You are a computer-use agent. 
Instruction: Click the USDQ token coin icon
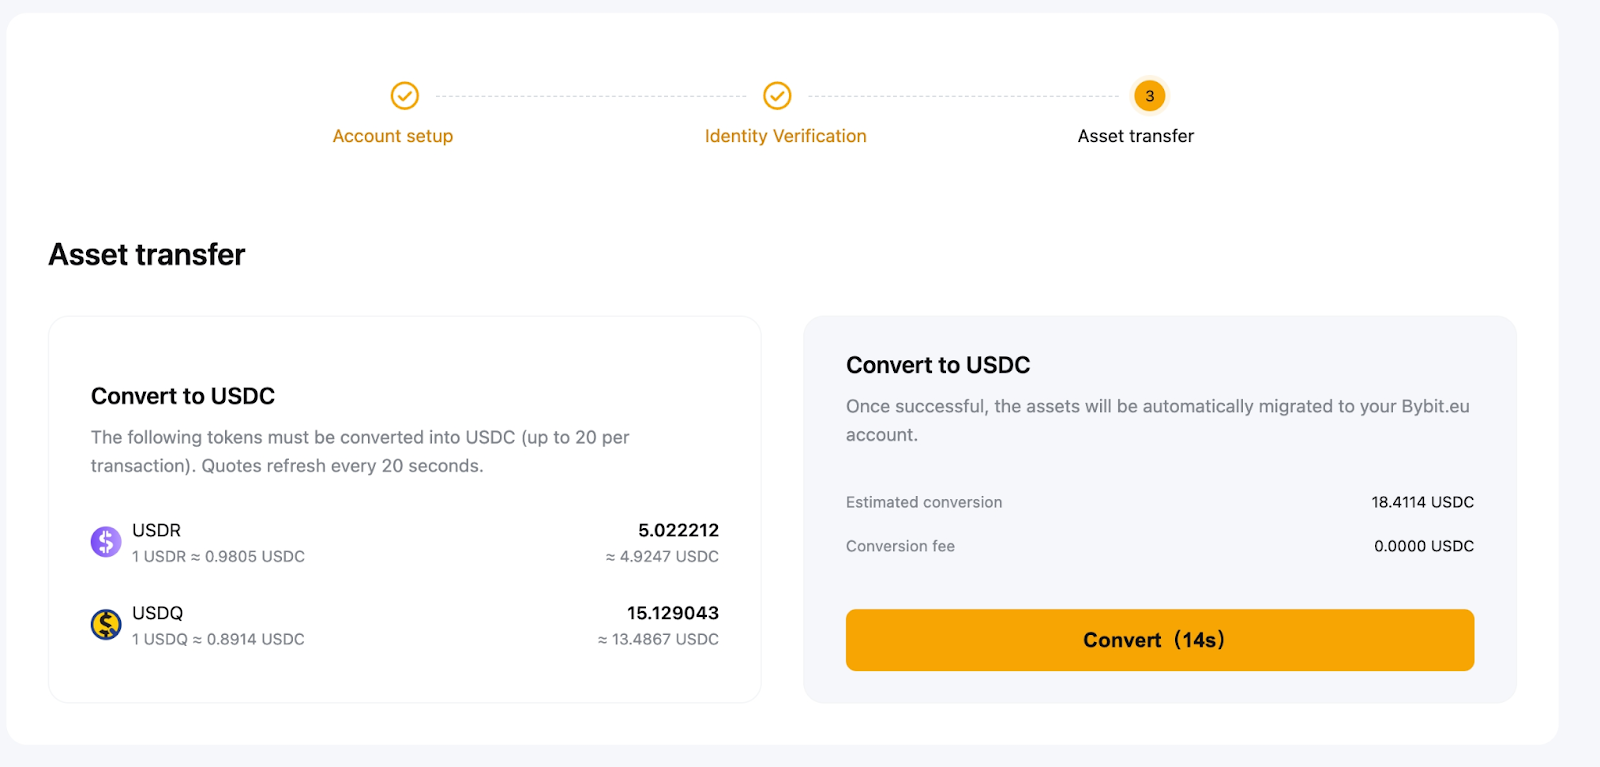click(106, 625)
